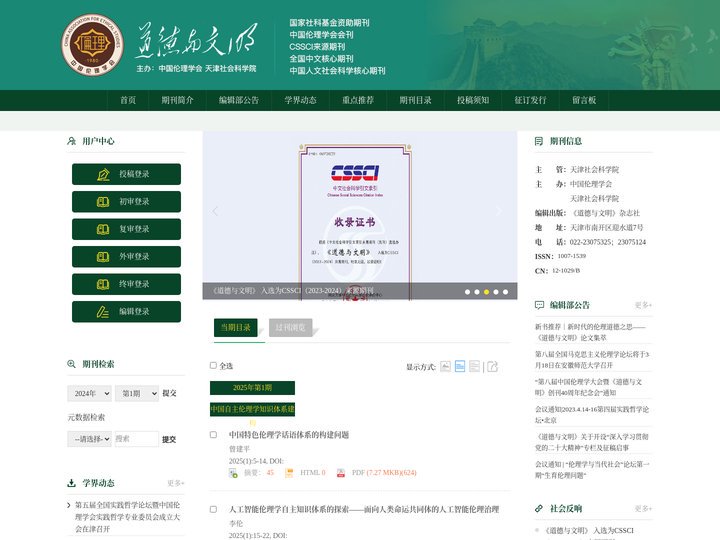Click edit icon on 编辑登录

coord(103,312)
